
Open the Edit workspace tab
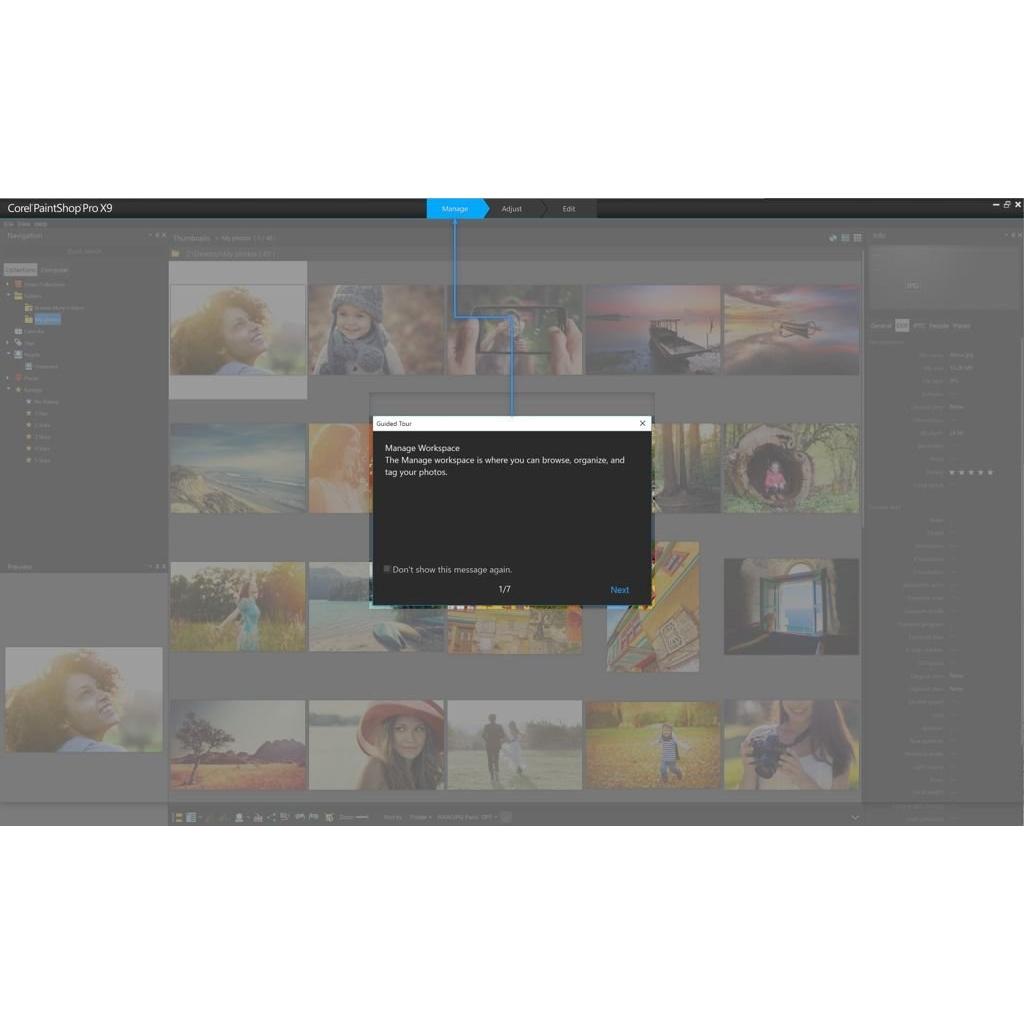tap(569, 208)
